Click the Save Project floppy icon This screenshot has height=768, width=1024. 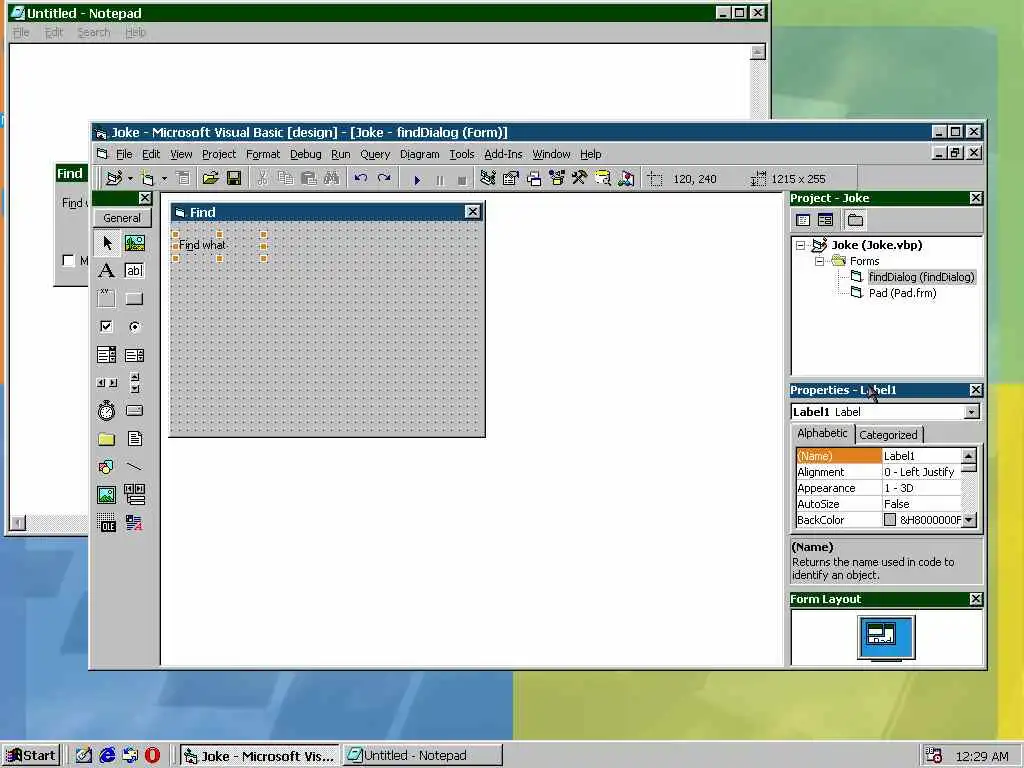234,178
